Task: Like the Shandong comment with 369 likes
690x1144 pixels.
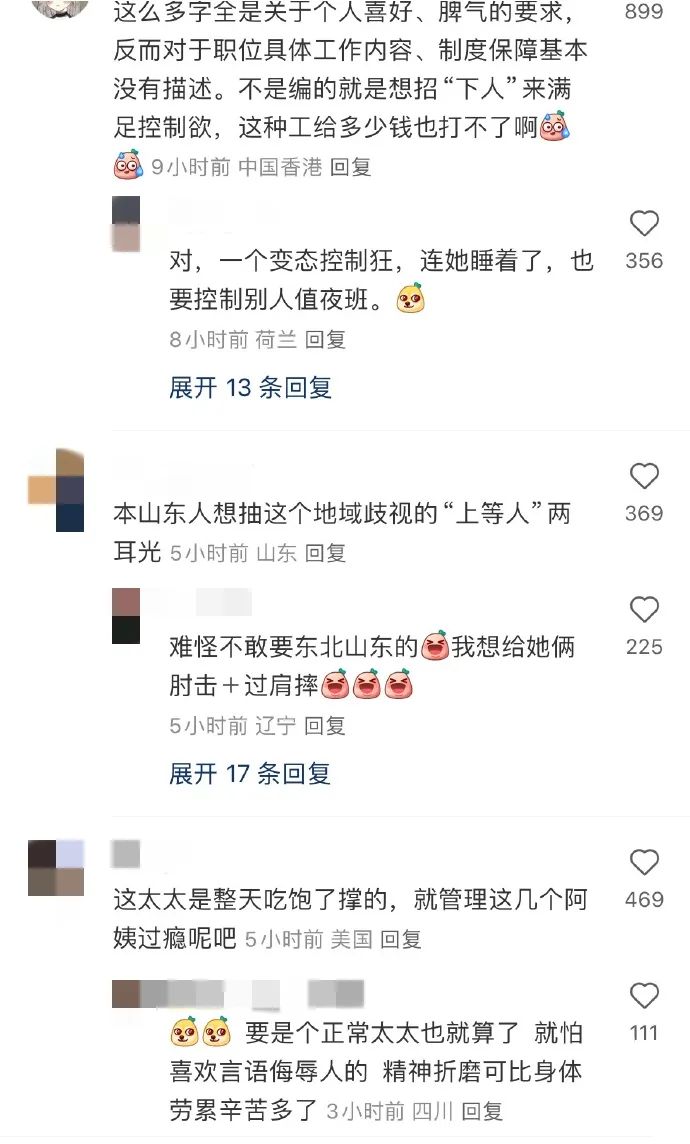Action: (644, 476)
